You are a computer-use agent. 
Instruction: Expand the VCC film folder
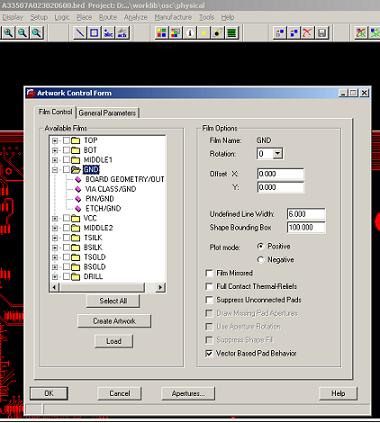[x=55, y=219]
